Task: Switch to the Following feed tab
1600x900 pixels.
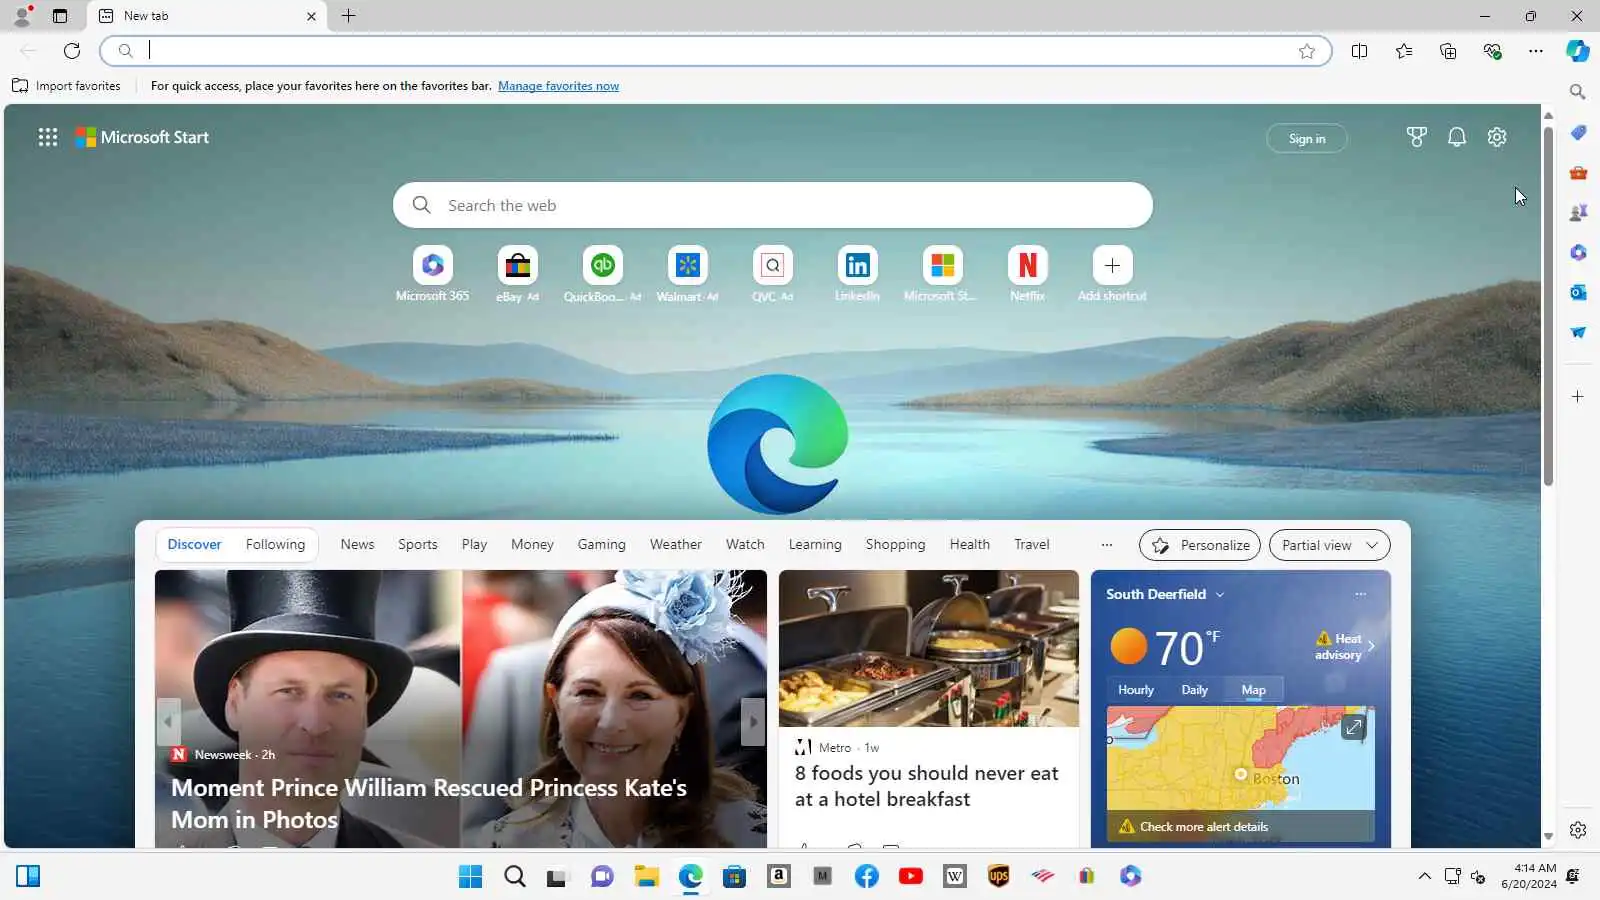Action: tap(275, 545)
